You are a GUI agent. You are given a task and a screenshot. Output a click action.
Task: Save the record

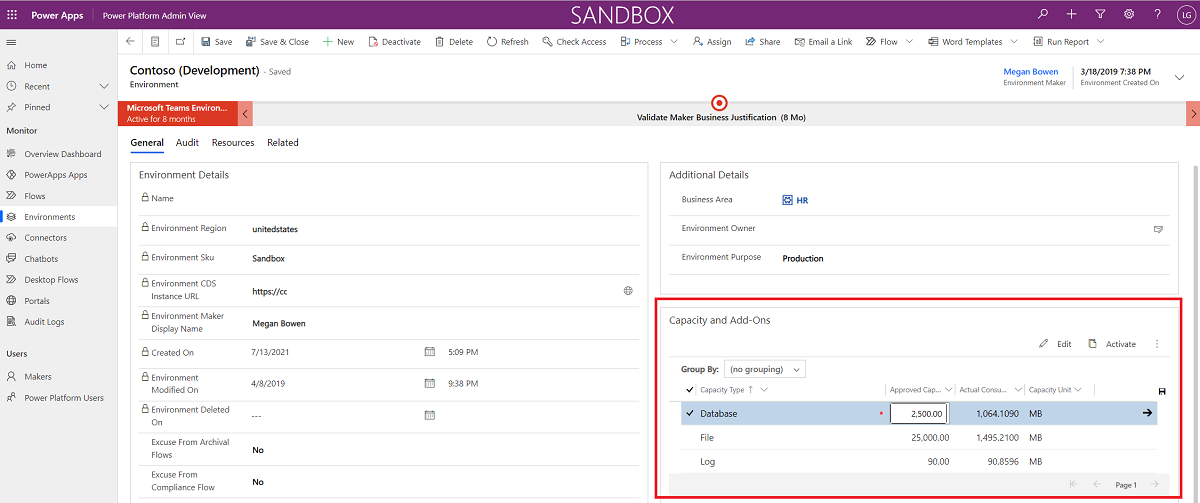pyautogui.click(x=216, y=42)
